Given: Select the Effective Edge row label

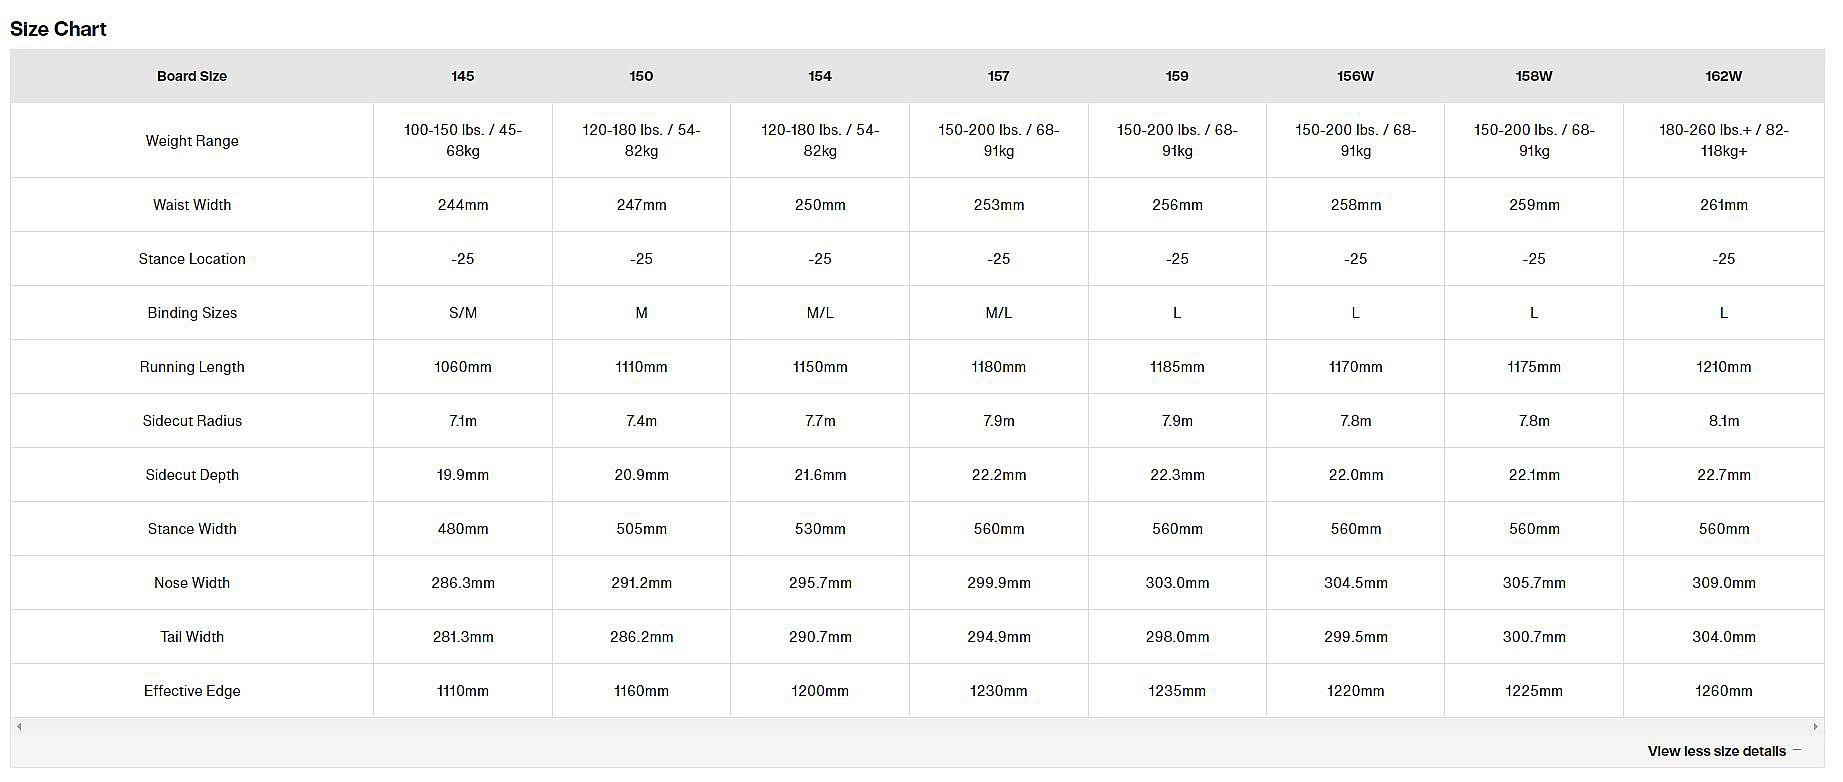Looking at the screenshot, I should 192,691.
